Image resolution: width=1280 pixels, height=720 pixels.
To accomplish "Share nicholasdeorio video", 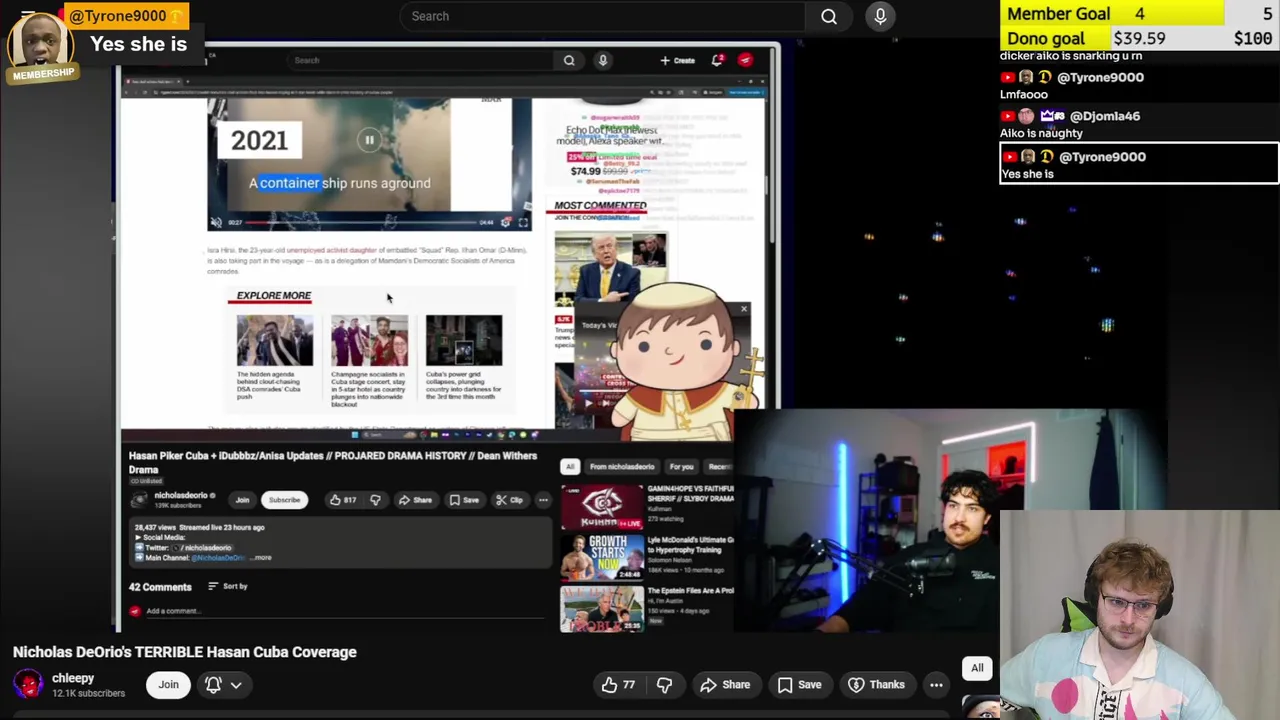I will point(415,500).
